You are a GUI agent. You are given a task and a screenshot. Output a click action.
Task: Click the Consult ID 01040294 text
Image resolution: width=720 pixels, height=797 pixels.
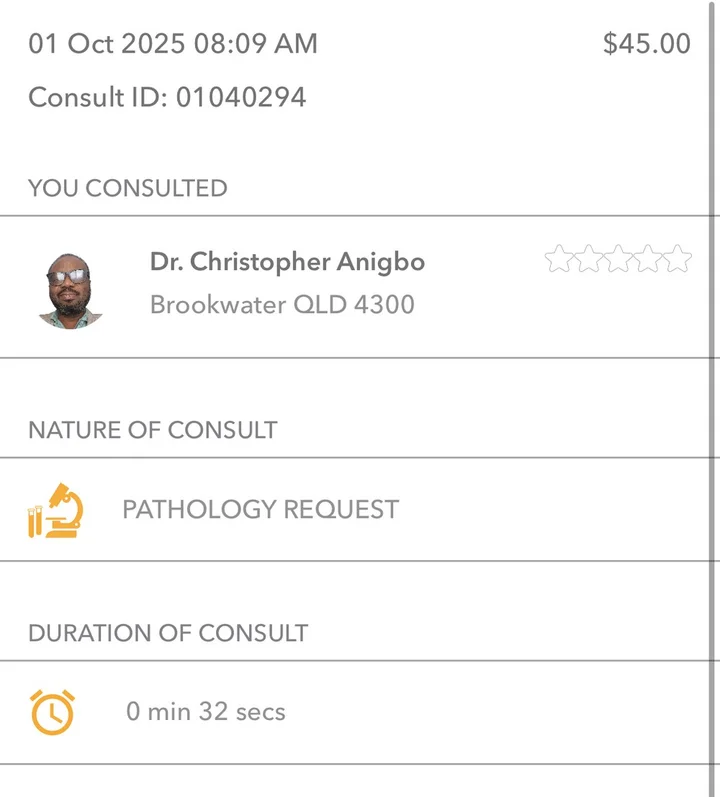click(167, 97)
